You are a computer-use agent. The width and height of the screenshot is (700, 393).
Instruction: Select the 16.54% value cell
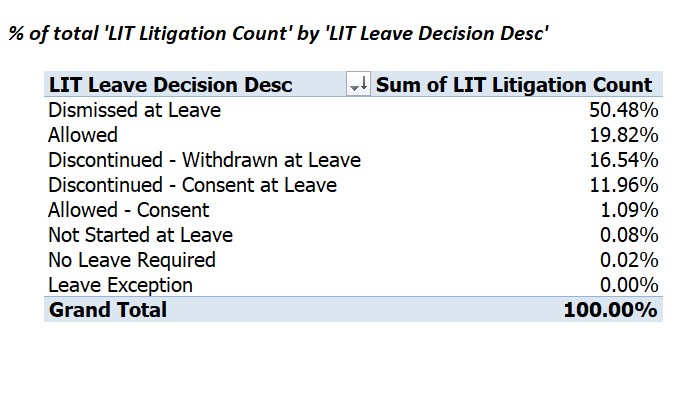tap(624, 160)
